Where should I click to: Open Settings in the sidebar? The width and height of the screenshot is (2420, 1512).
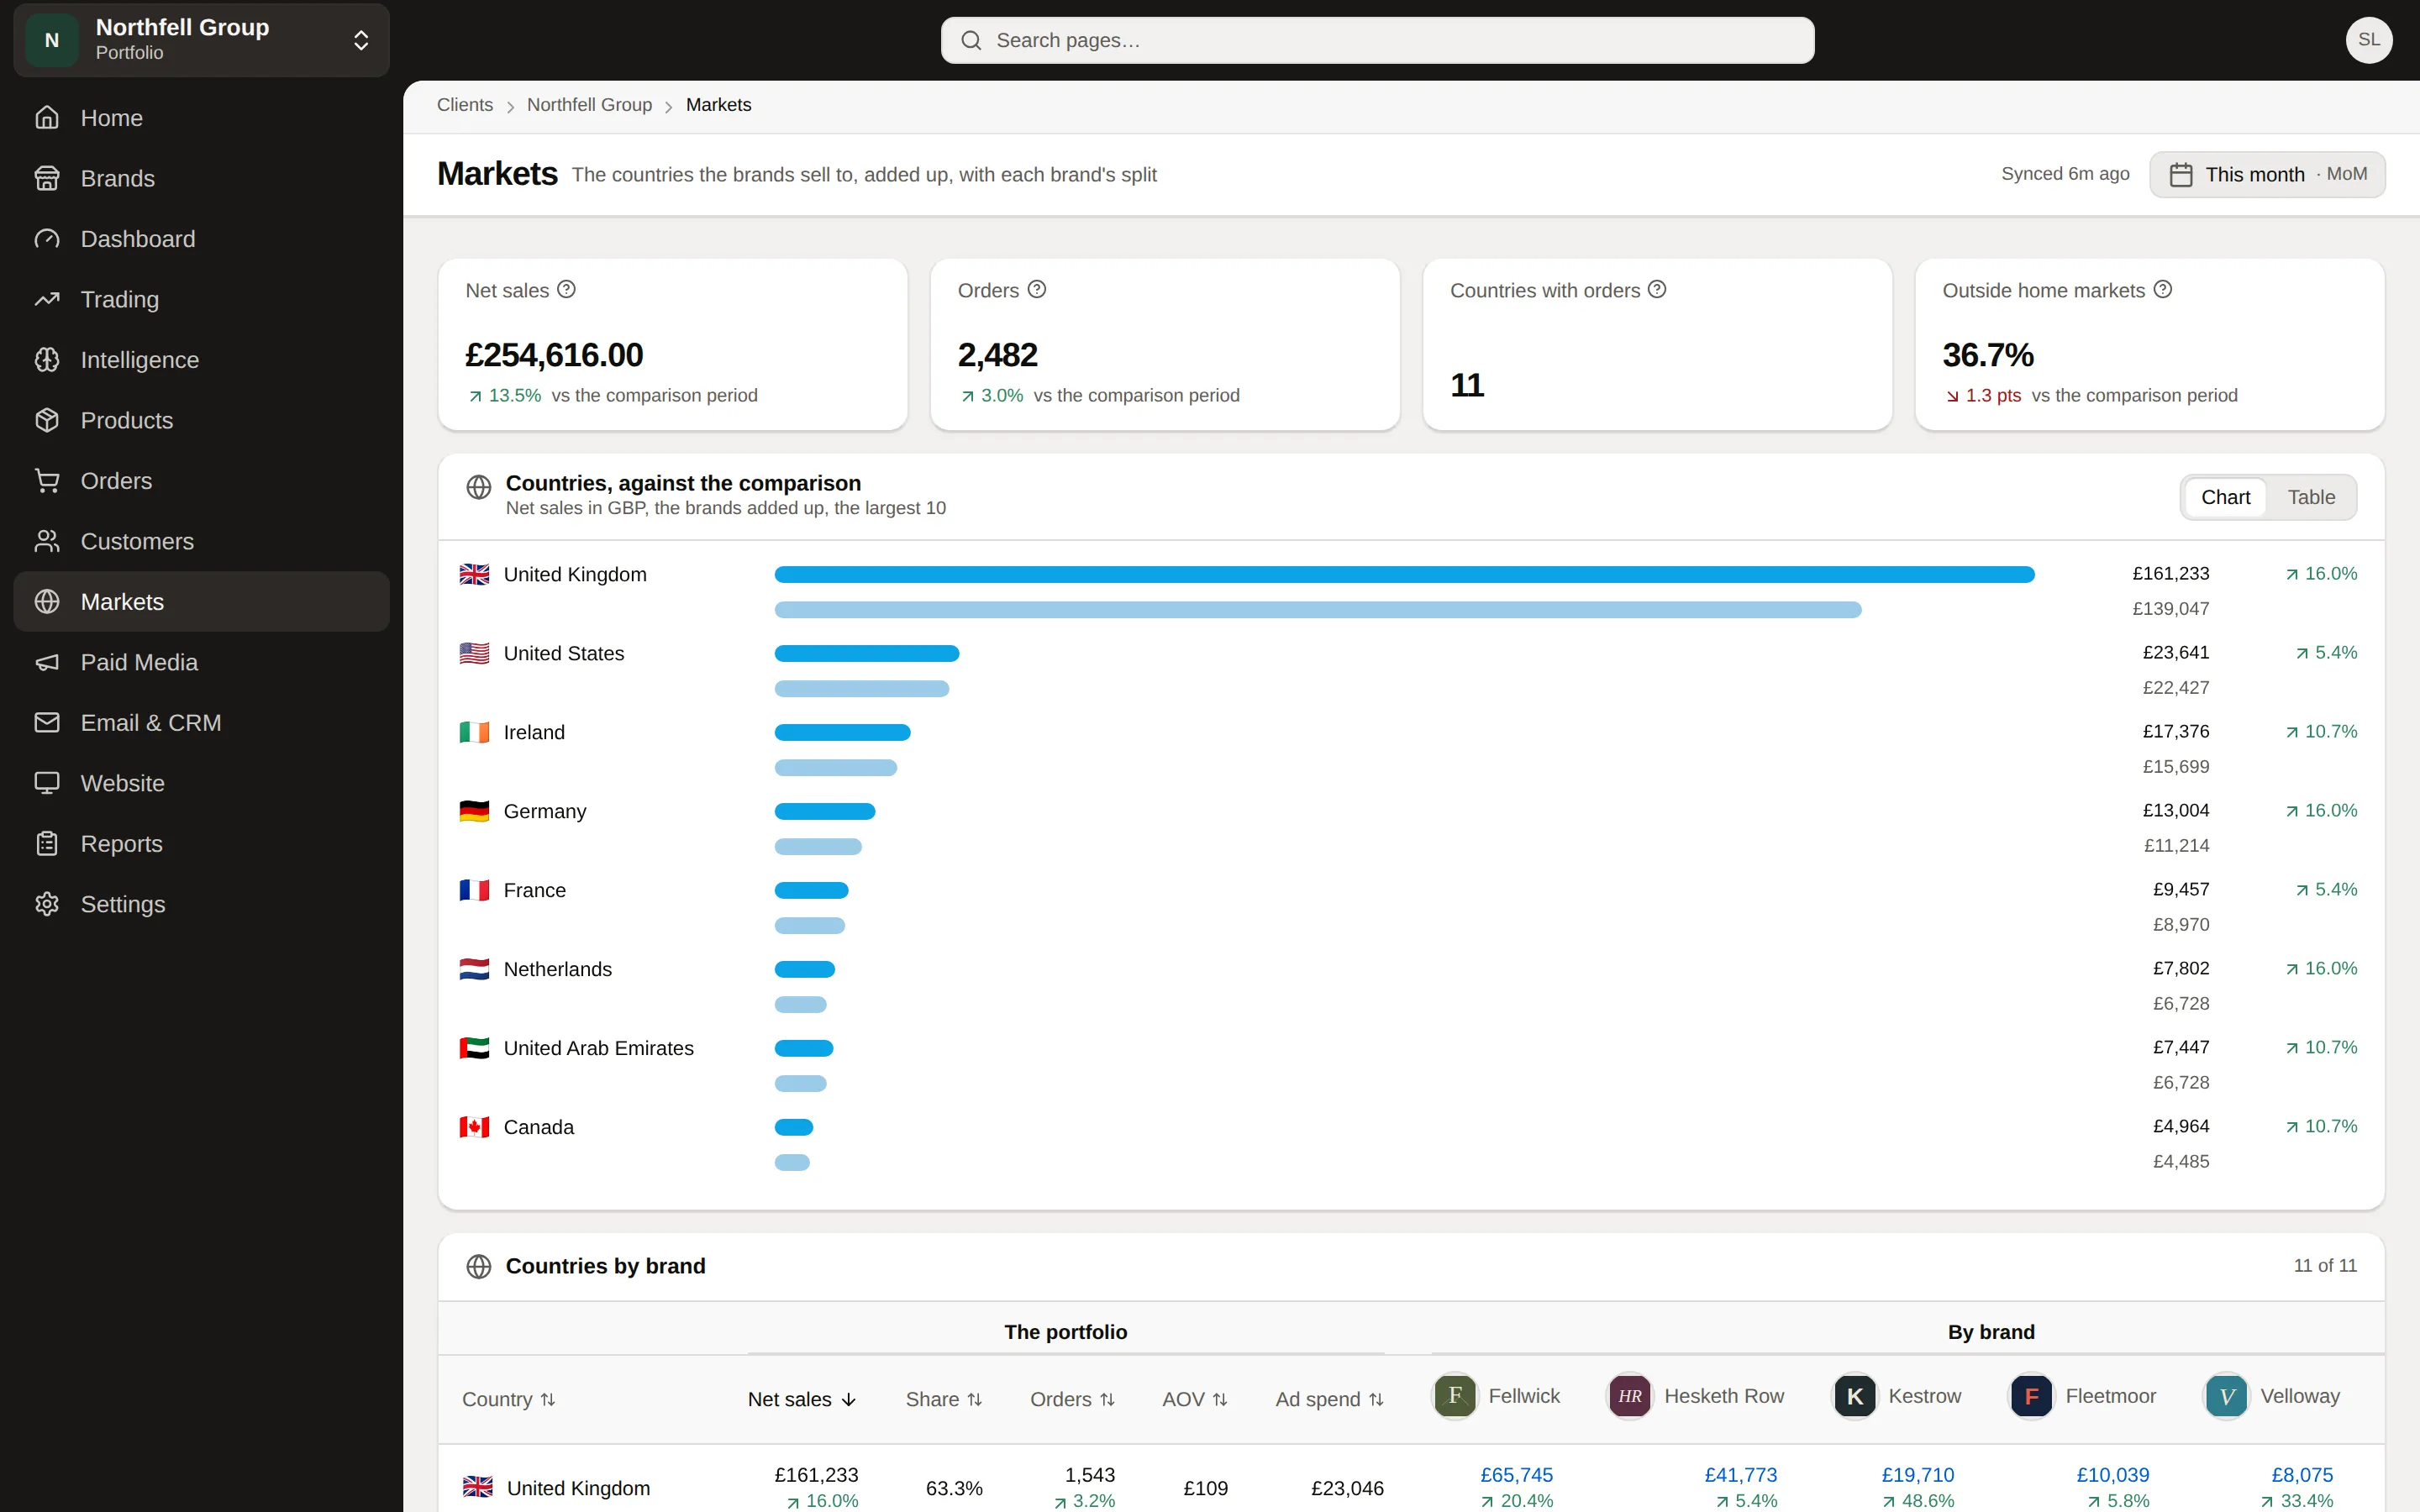coord(202,904)
